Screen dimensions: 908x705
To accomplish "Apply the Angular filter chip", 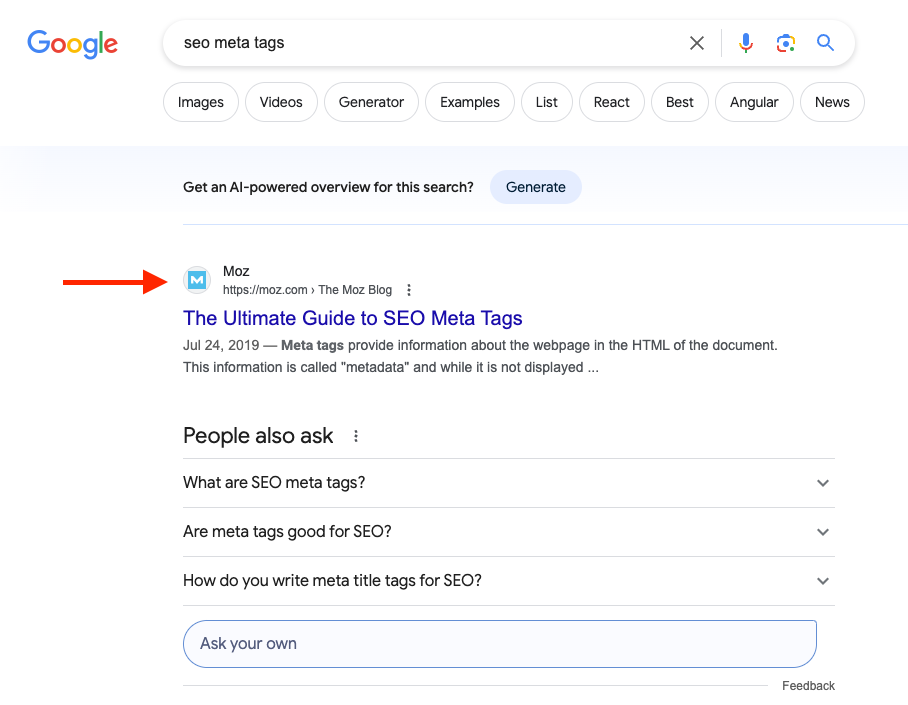I will click(754, 102).
